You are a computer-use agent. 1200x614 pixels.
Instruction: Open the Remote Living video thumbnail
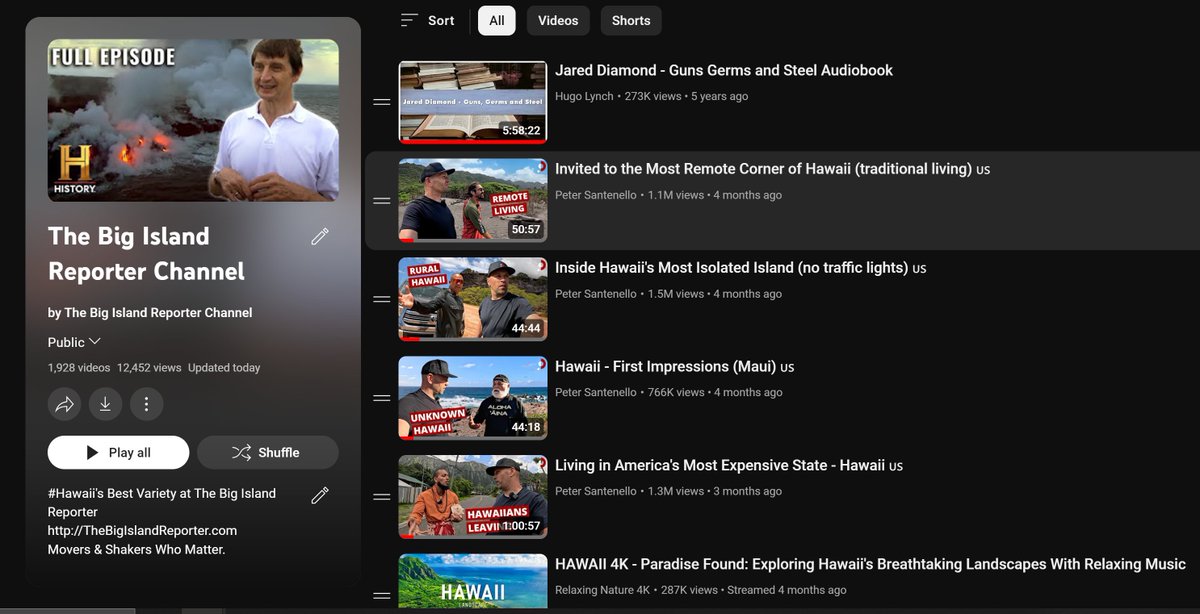pos(473,201)
